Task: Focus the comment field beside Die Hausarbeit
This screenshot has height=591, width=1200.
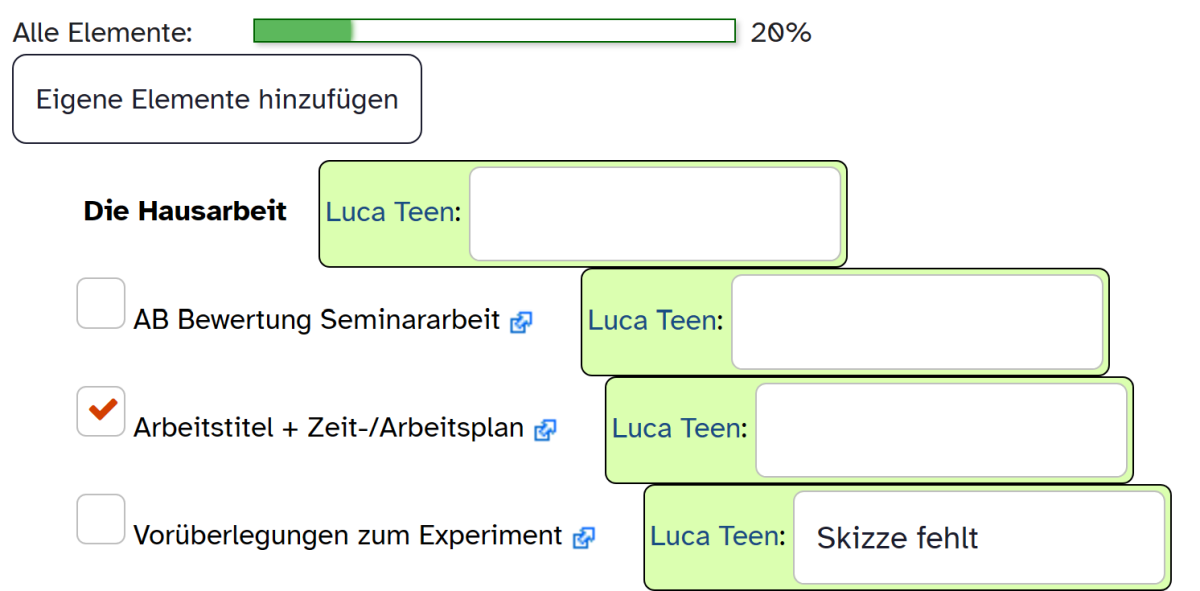Action: (655, 214)
